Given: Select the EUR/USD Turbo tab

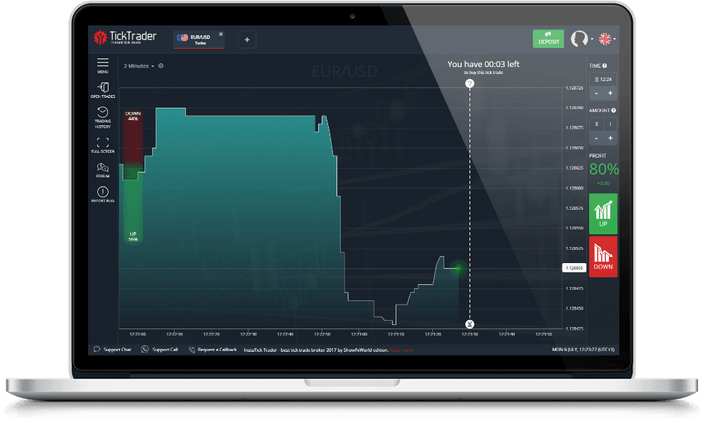Looking at the screenshot, I should (x=196, y=39).
